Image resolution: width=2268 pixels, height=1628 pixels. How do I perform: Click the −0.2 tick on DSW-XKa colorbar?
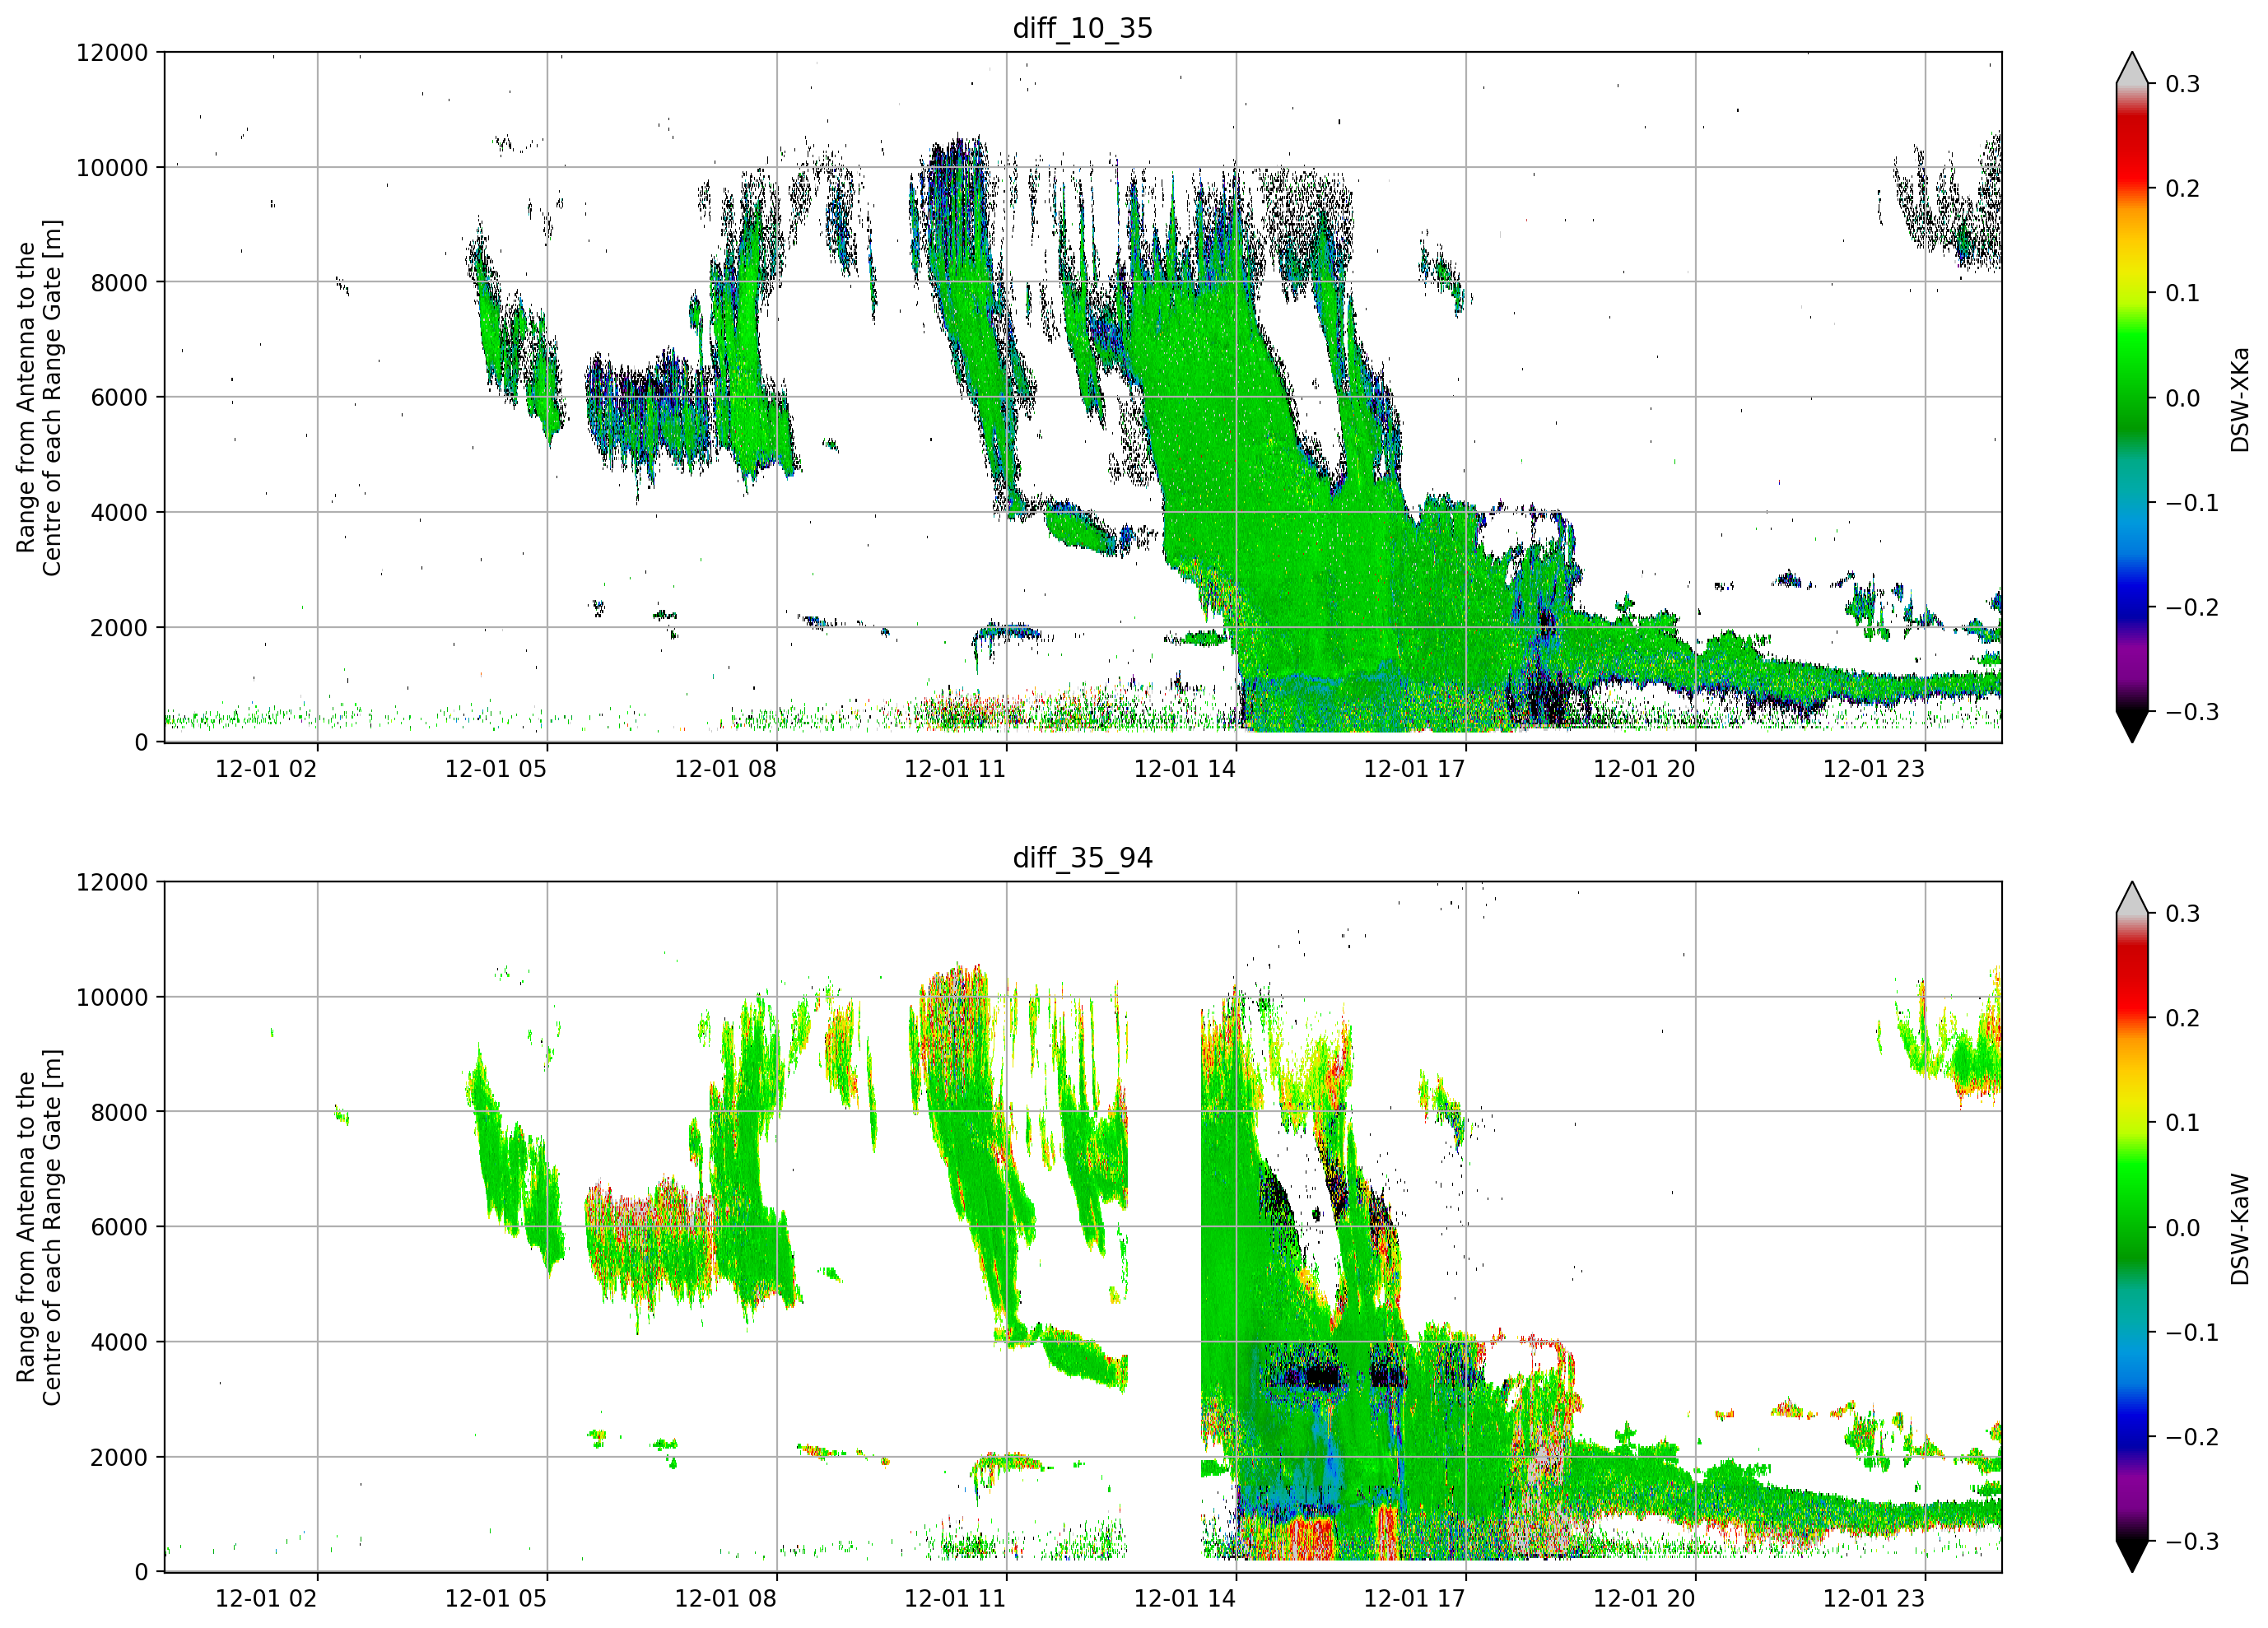[2192, 608]
